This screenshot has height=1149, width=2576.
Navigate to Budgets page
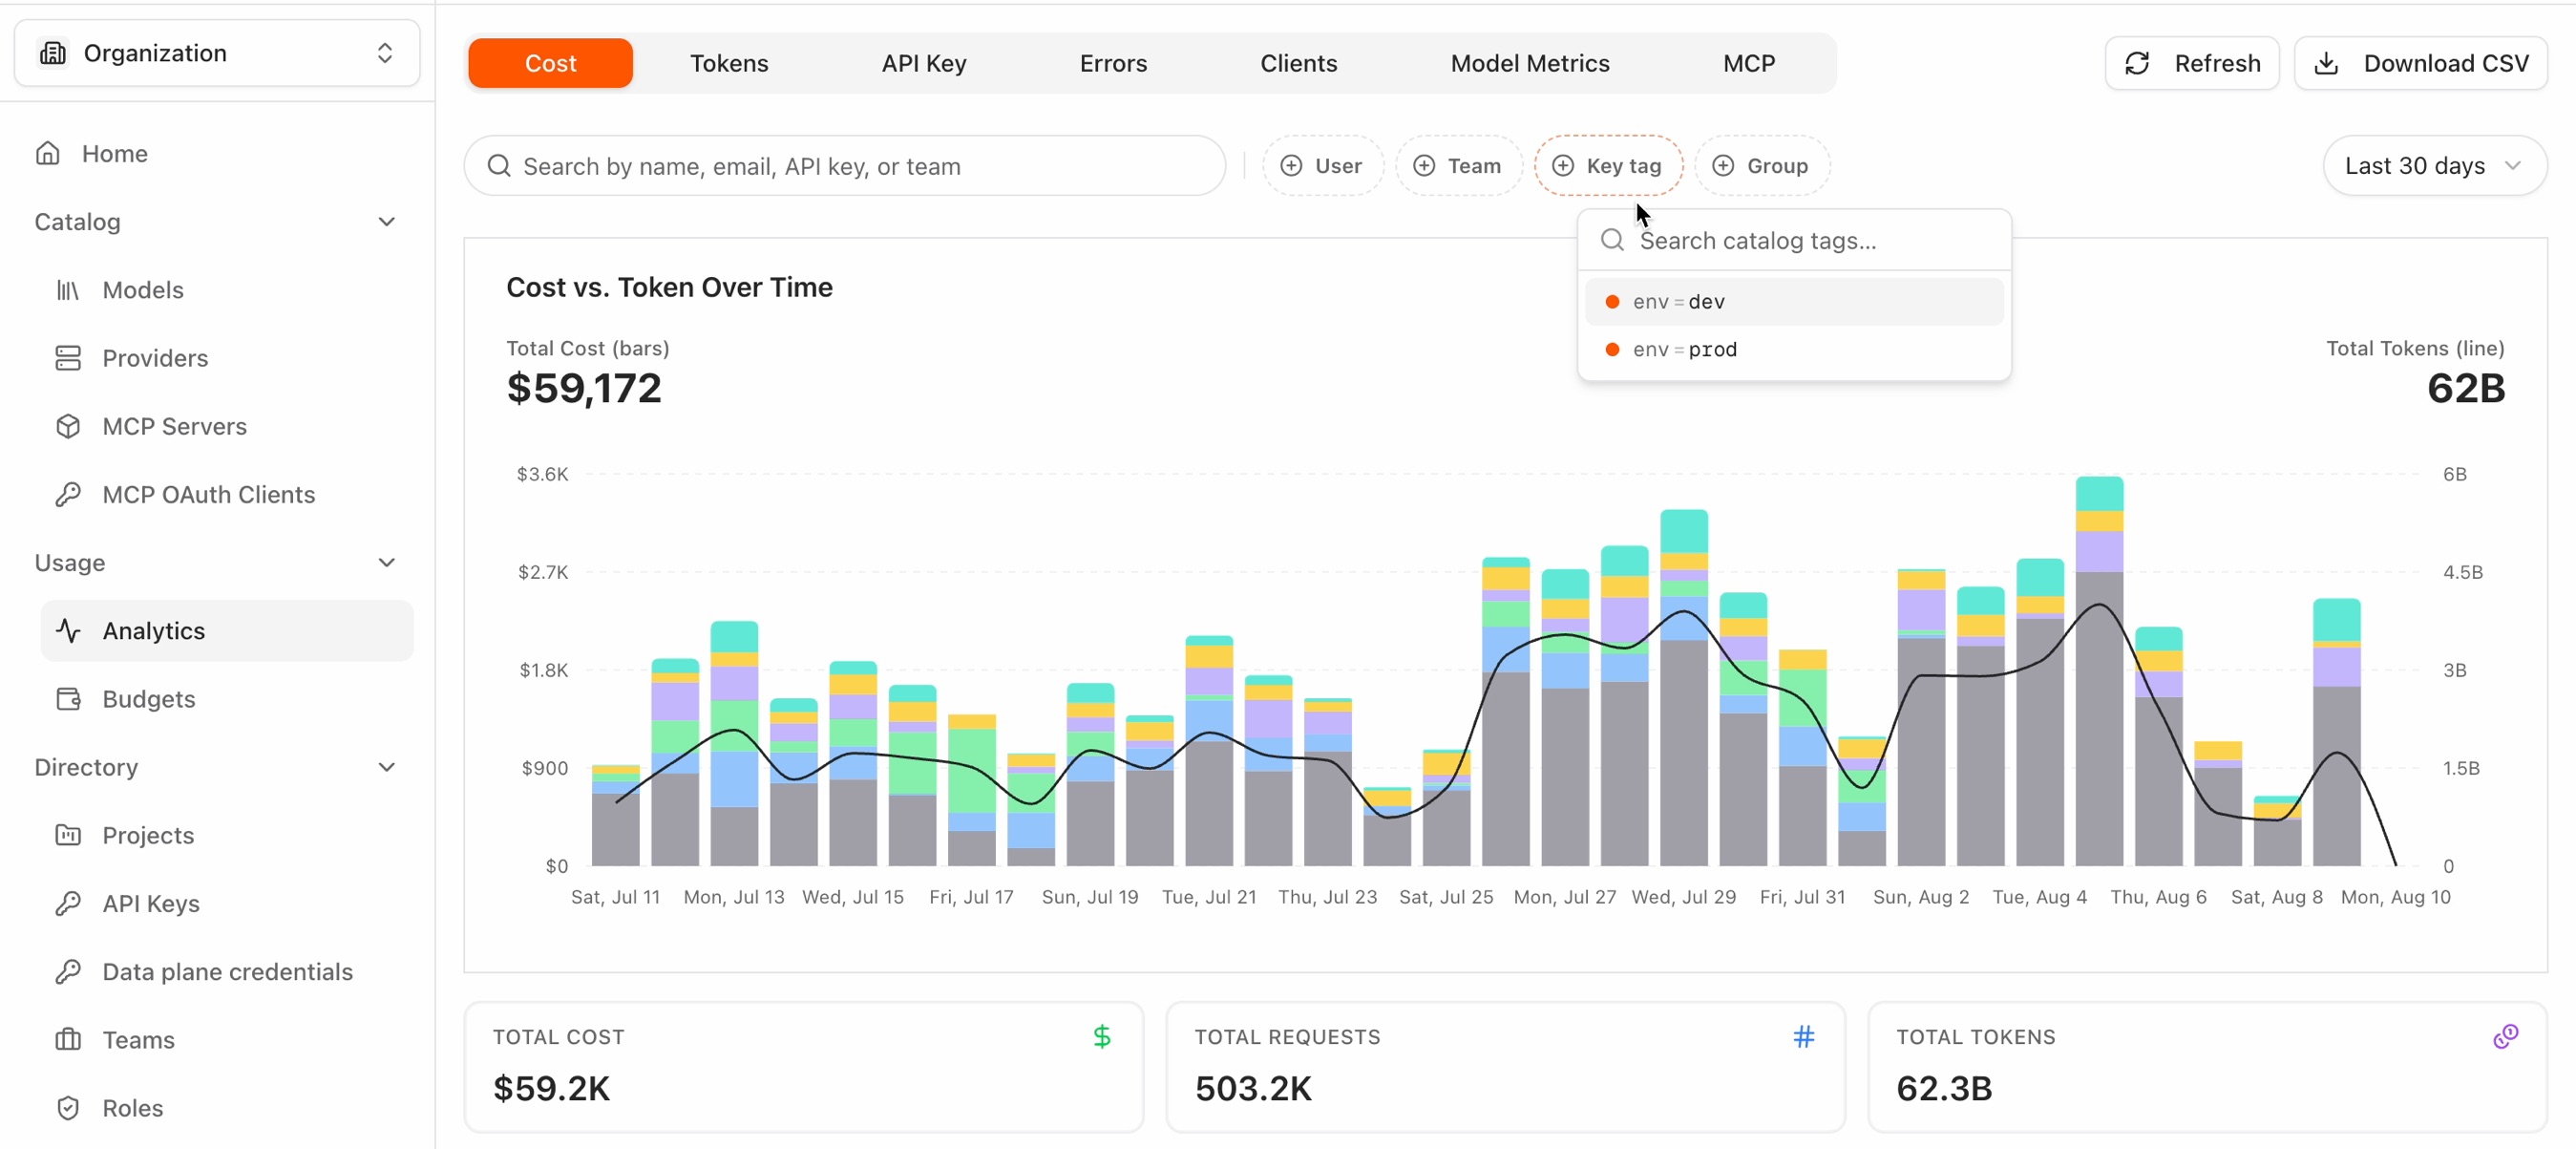tap(149, 699)
